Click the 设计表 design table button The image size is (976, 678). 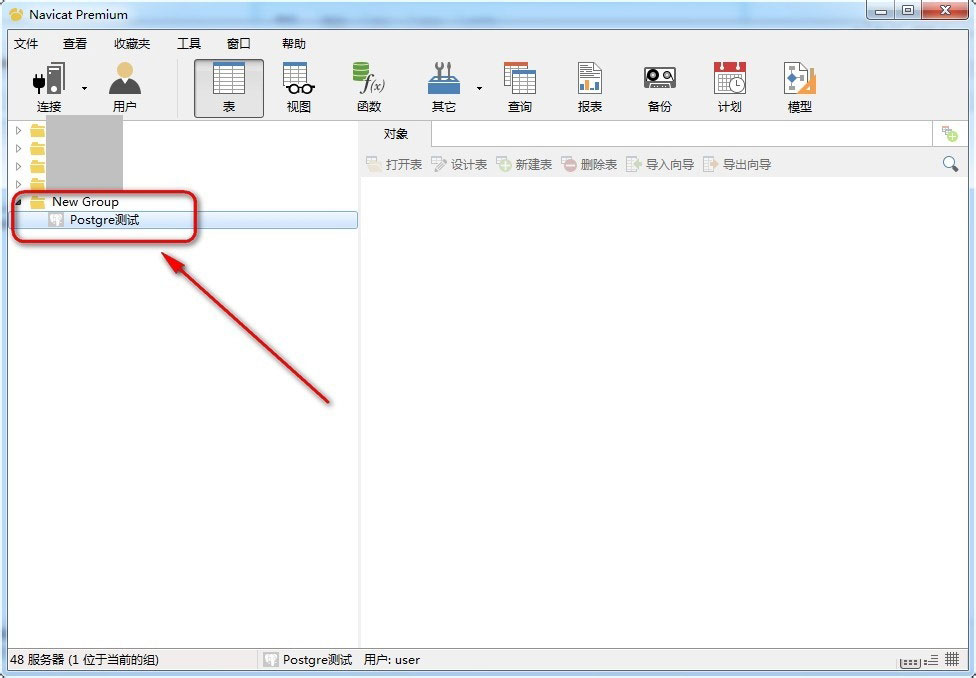pos(459,164)
